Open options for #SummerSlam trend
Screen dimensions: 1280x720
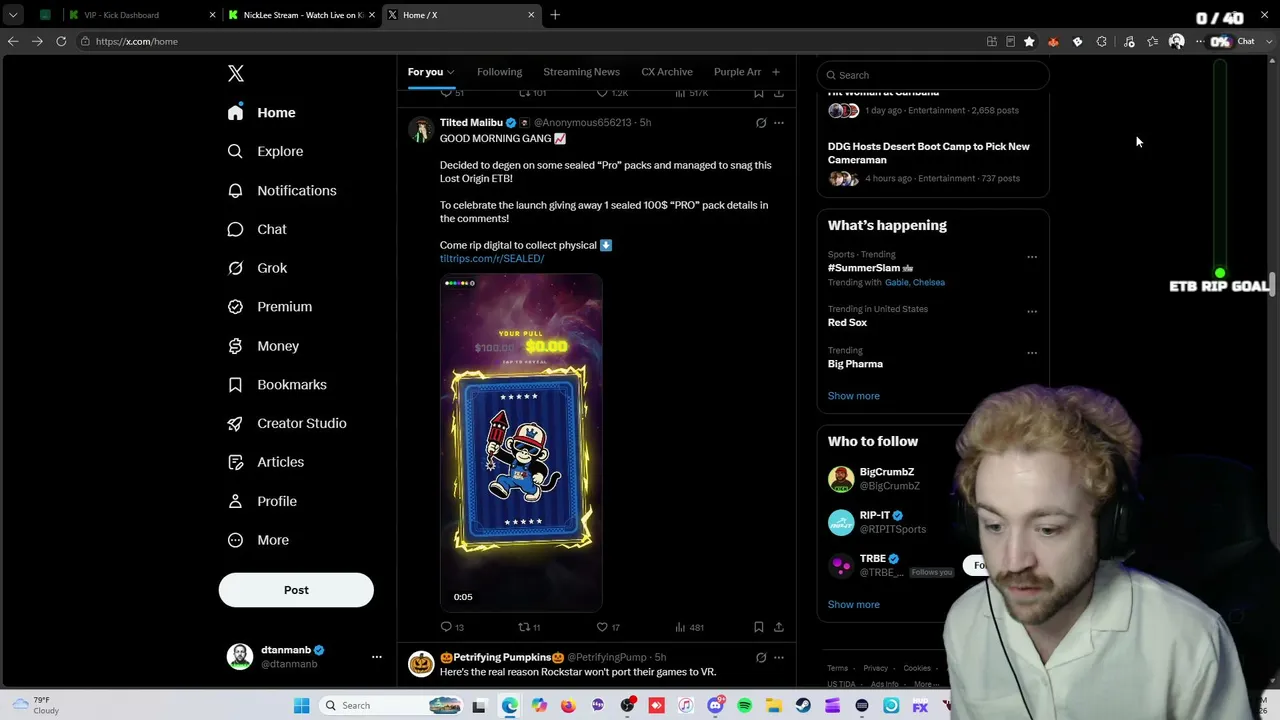coord(1032,257)
